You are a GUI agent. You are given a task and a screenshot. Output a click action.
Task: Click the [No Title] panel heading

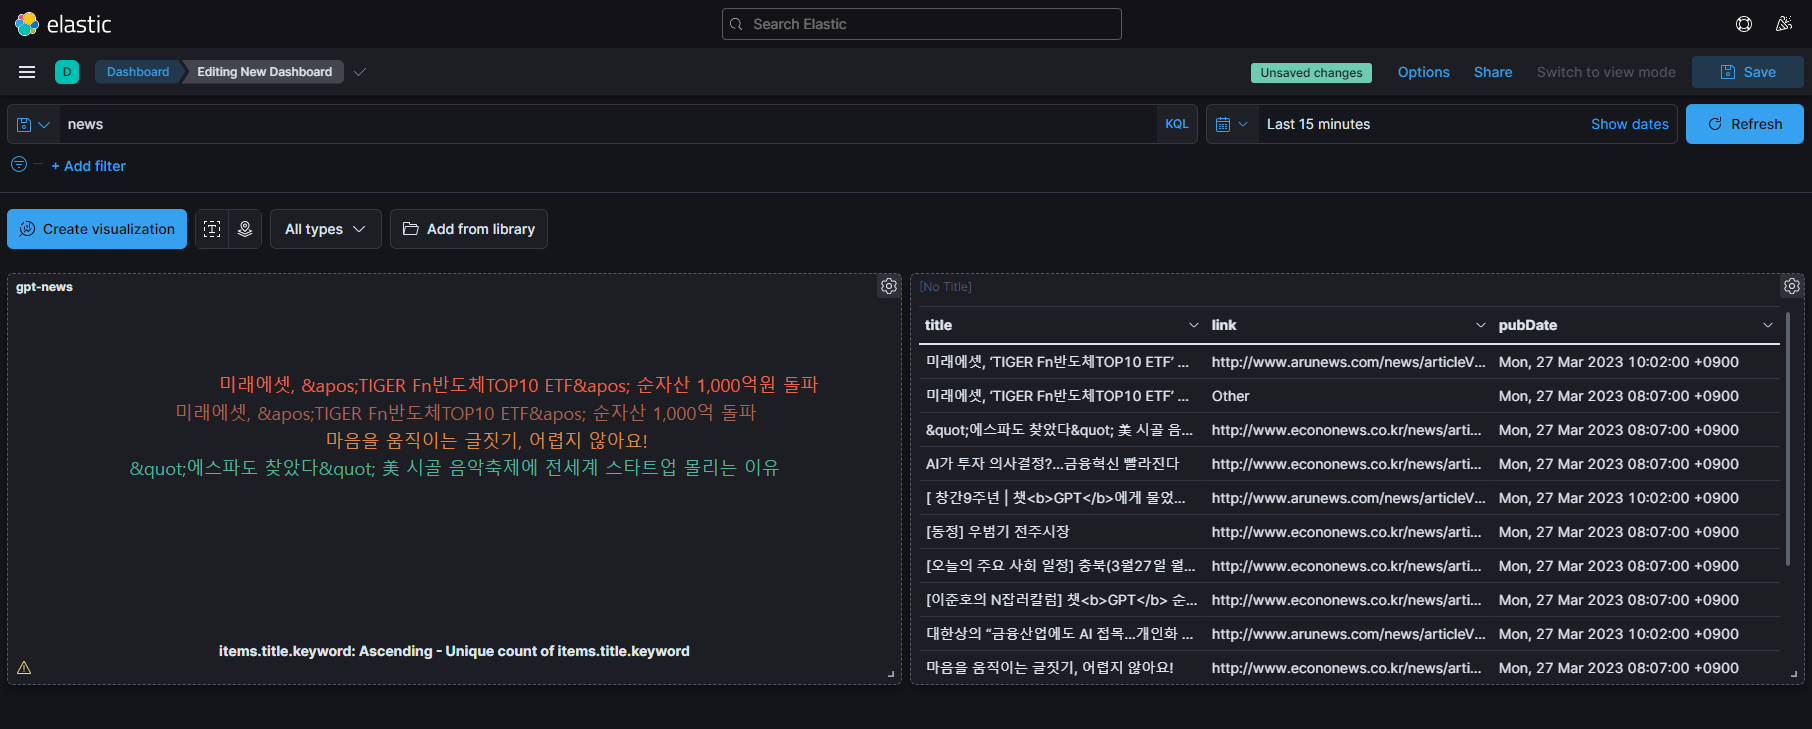(x=946, y=287)
